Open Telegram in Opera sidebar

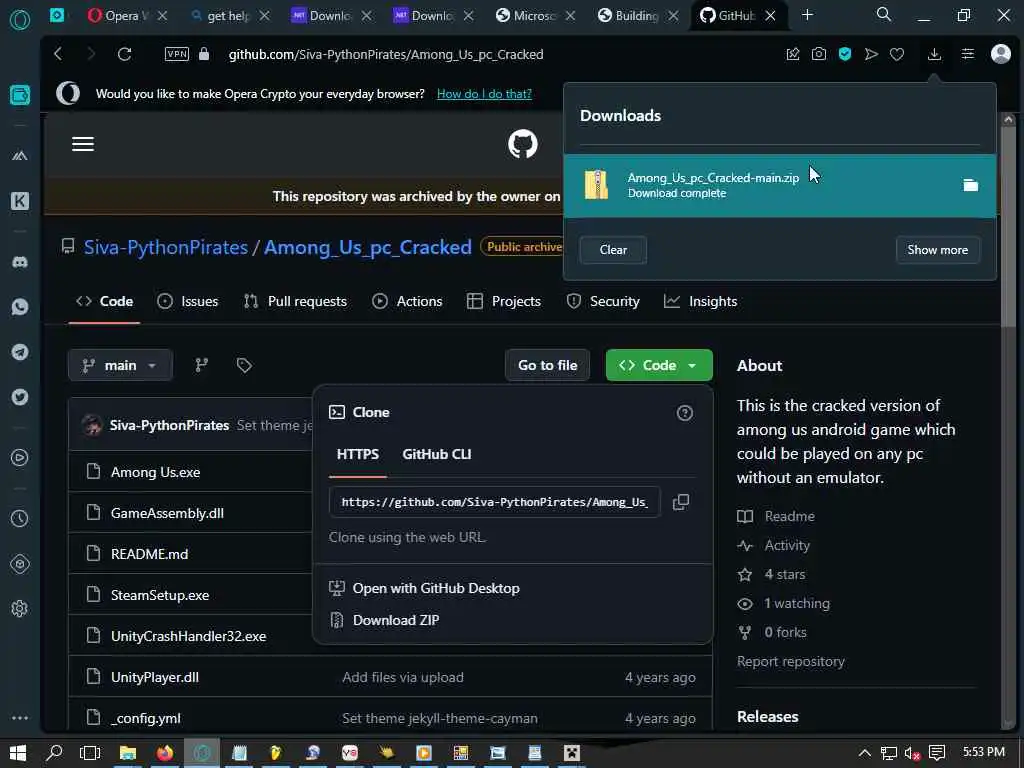[20, 352]
